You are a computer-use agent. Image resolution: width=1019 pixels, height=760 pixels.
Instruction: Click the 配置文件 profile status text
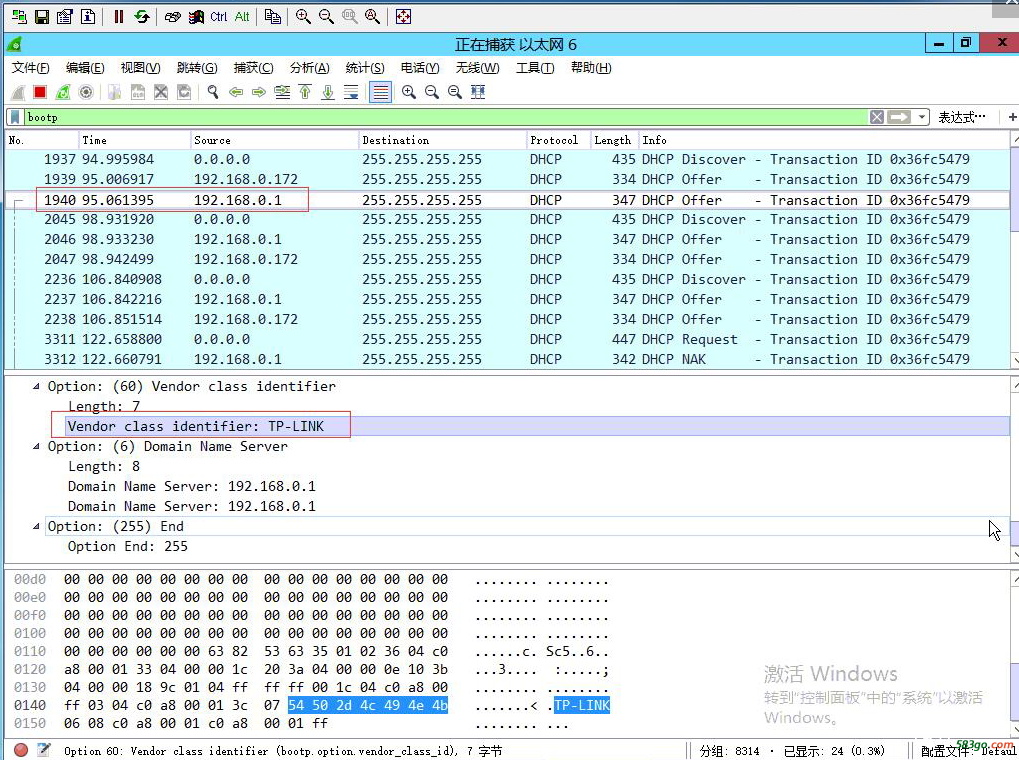(969, 751)
